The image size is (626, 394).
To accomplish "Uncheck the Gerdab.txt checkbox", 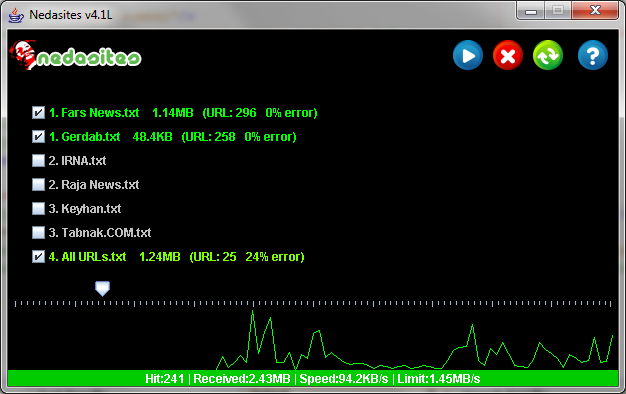I will [x=38, y=137].
